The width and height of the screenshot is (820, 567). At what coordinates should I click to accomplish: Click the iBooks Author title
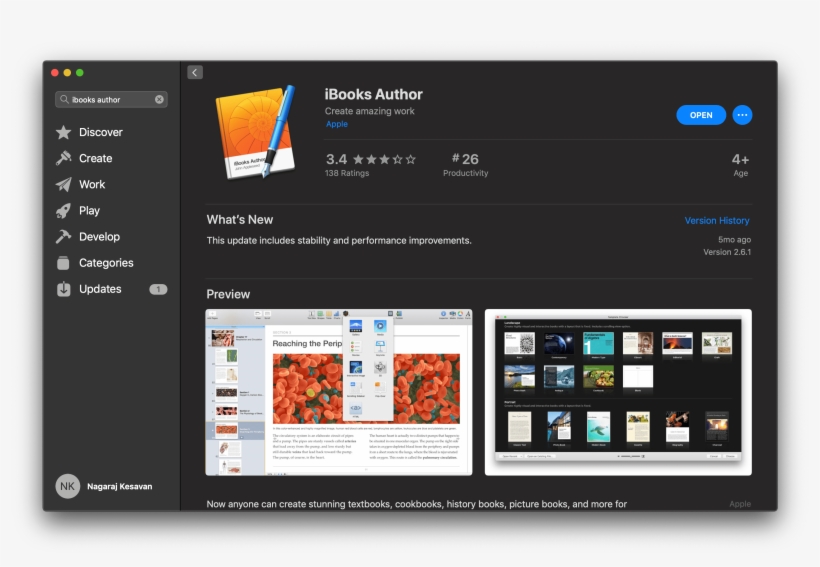click(373, 94)
